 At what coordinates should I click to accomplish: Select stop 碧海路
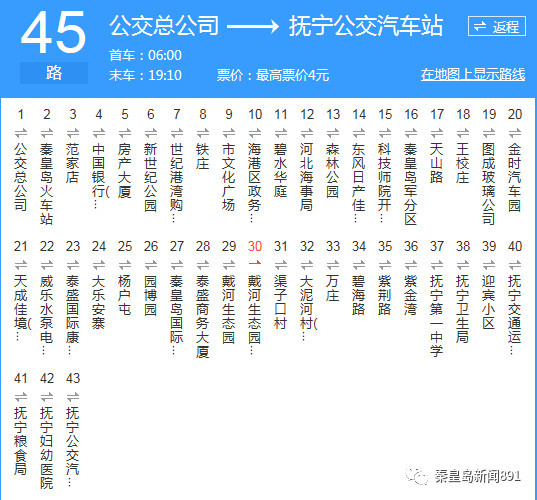359,295
